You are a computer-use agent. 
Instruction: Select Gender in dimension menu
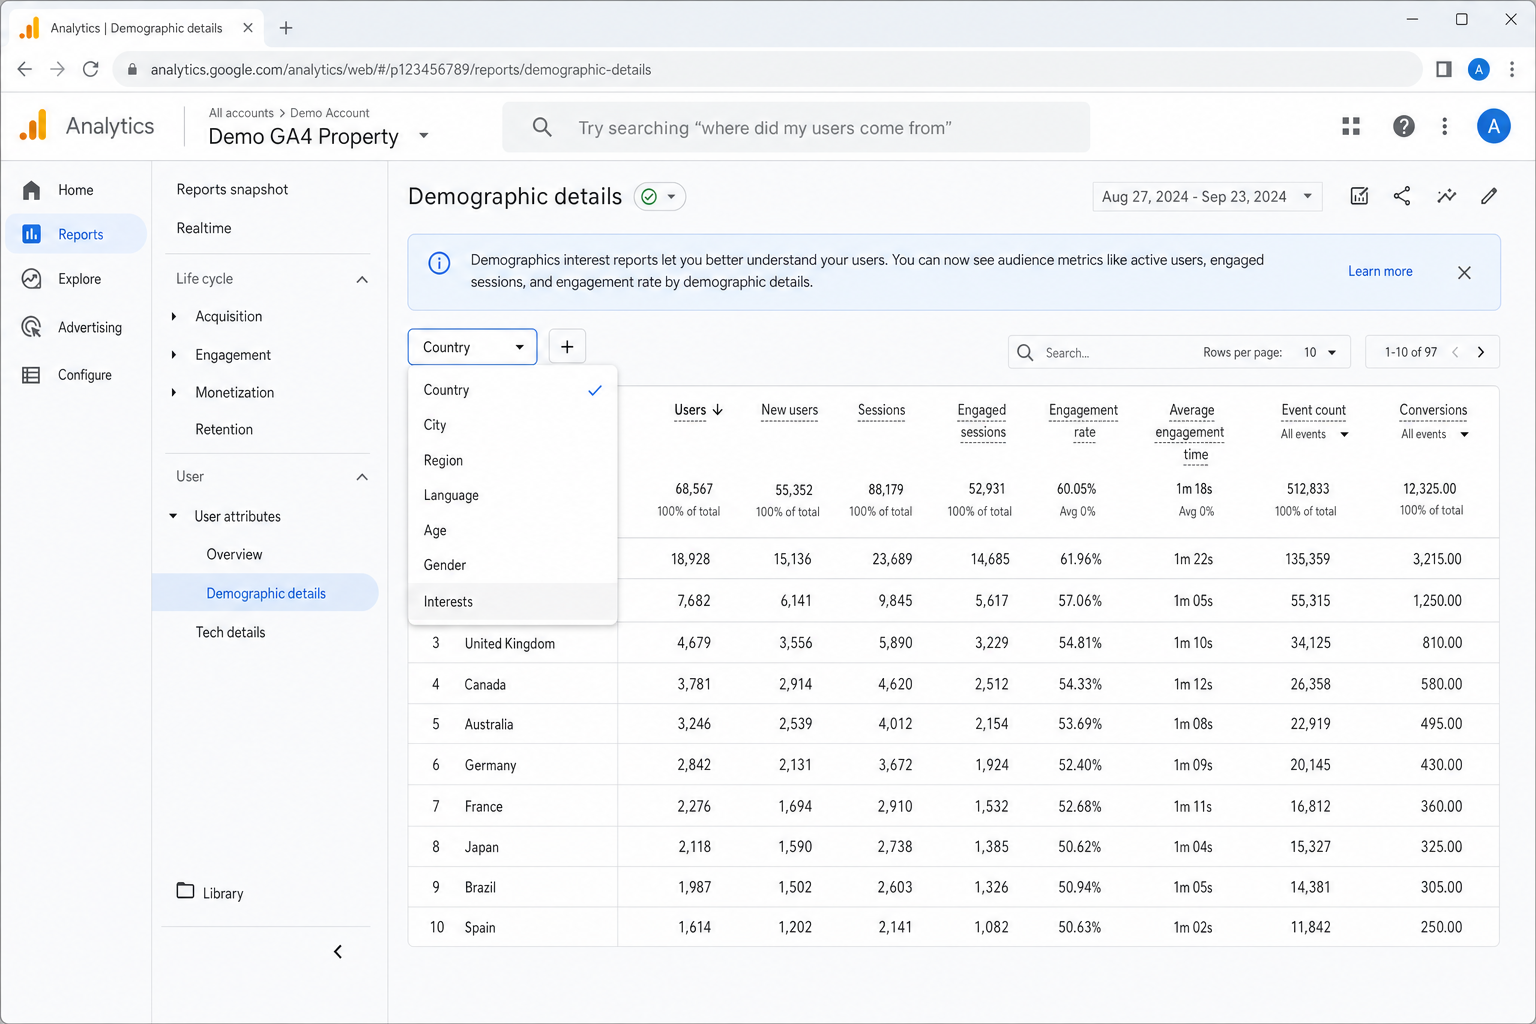513,565
